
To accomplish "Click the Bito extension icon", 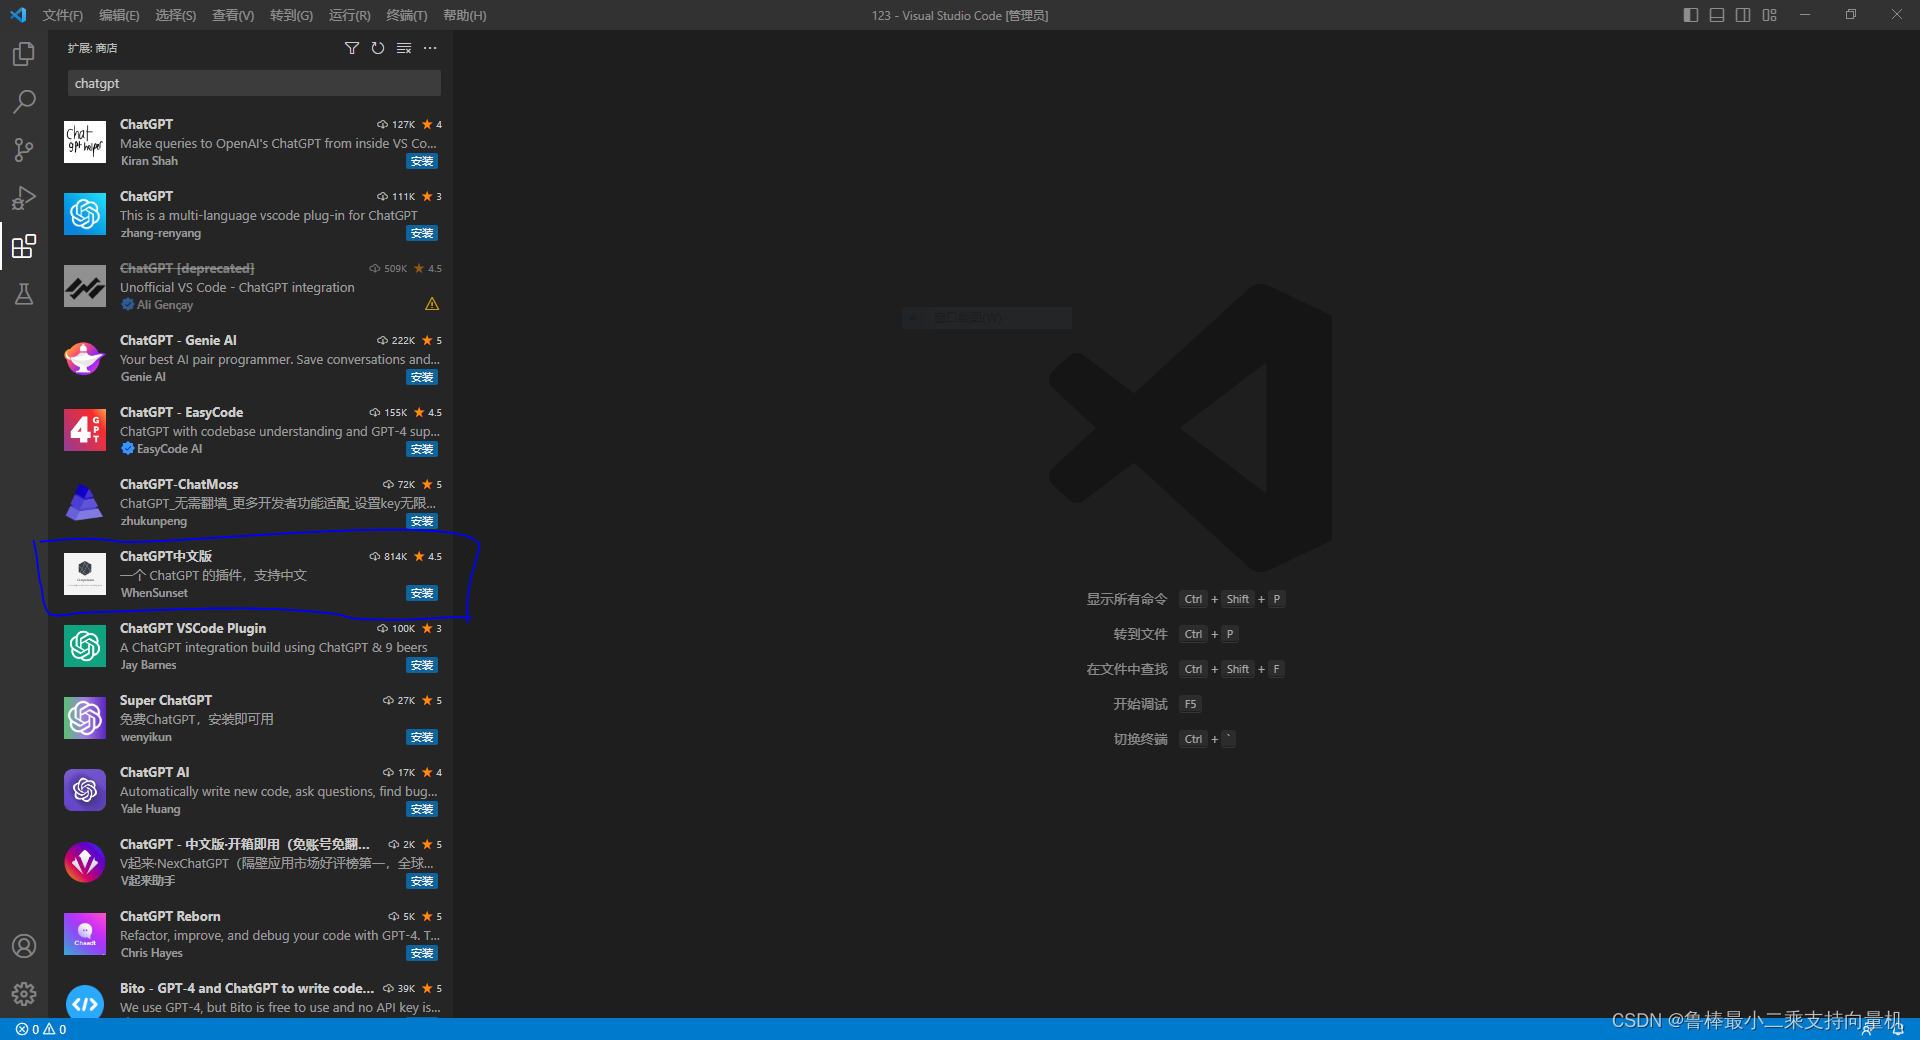I will [85, 1002].
